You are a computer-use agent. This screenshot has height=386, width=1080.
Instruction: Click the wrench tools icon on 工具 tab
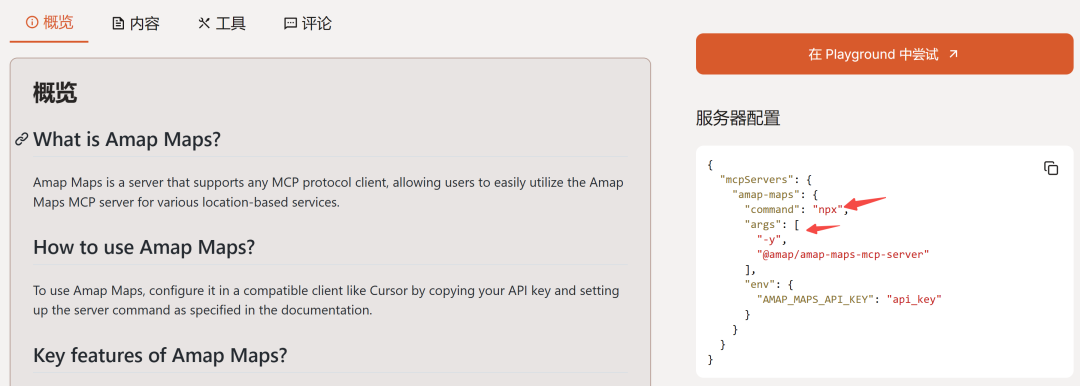coord(204,24)
